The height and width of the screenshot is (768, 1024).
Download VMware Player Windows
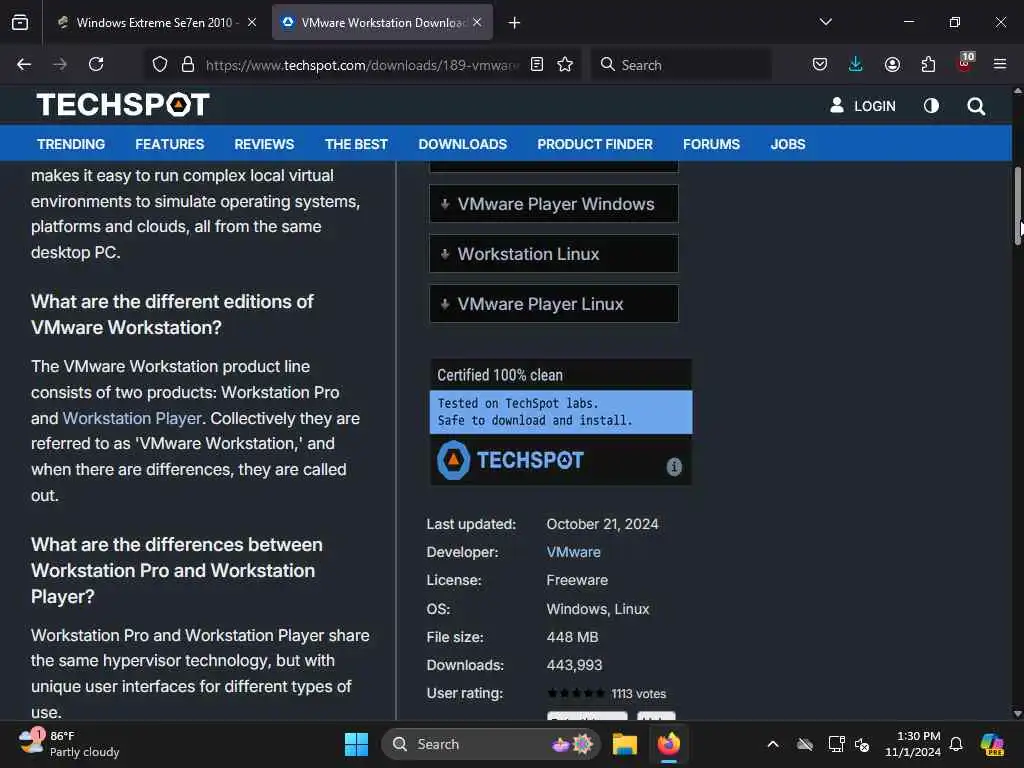(x=554, y=204)
